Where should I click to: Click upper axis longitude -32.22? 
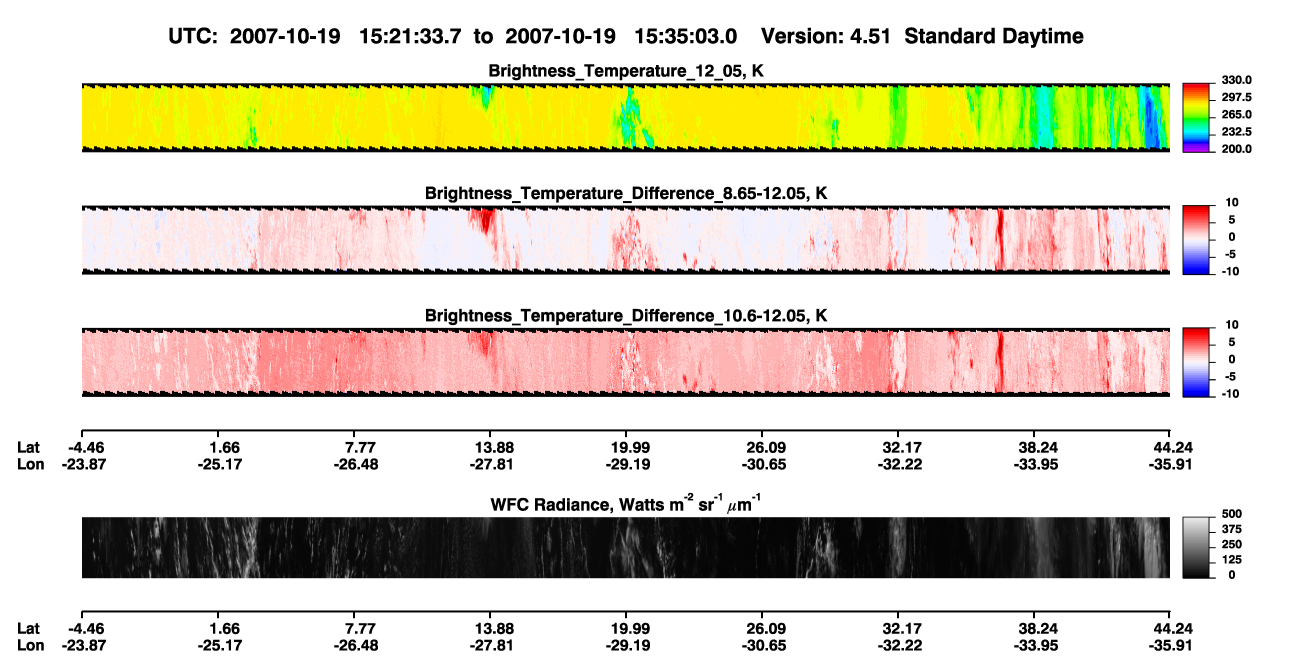(898, 464)
